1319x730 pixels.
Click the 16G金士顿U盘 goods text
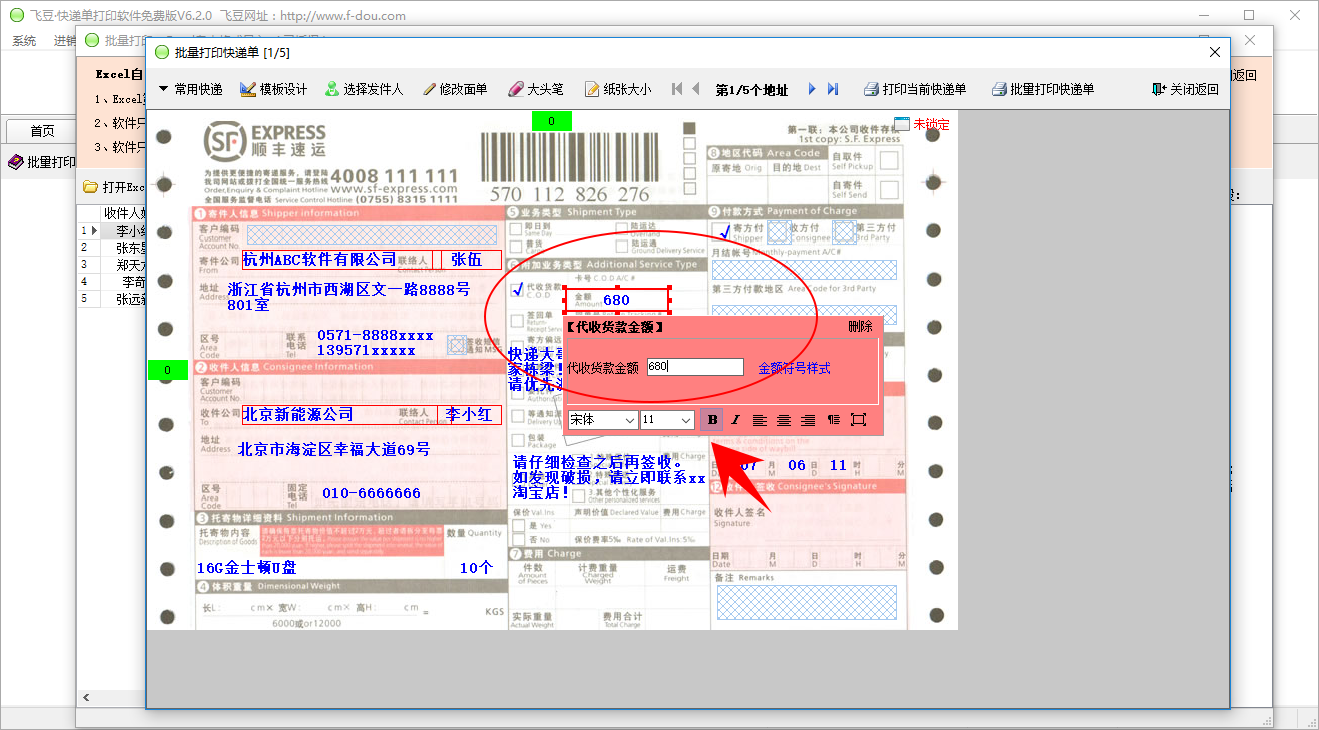(246, 568)
